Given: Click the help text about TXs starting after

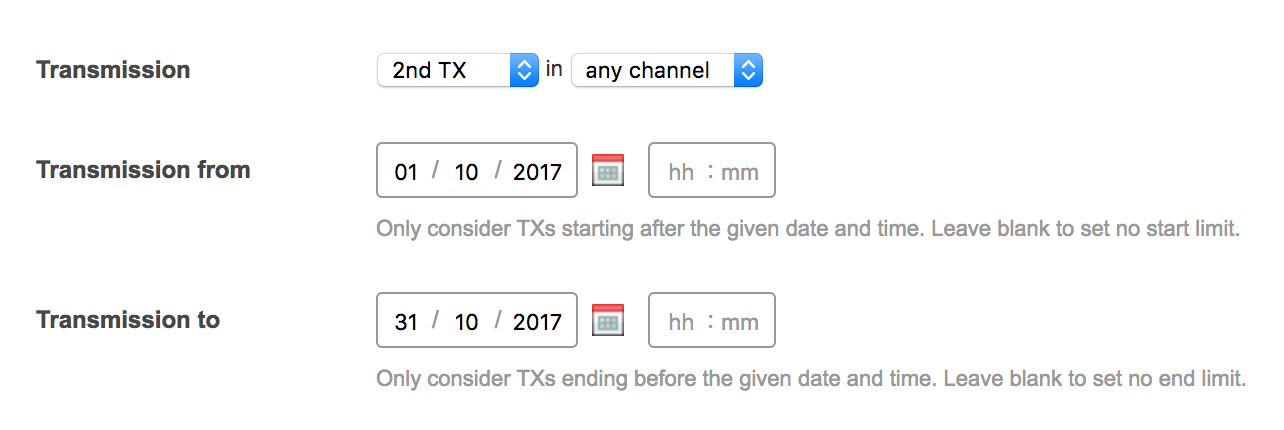Looking at the screenshot, I should coord(807,229).
